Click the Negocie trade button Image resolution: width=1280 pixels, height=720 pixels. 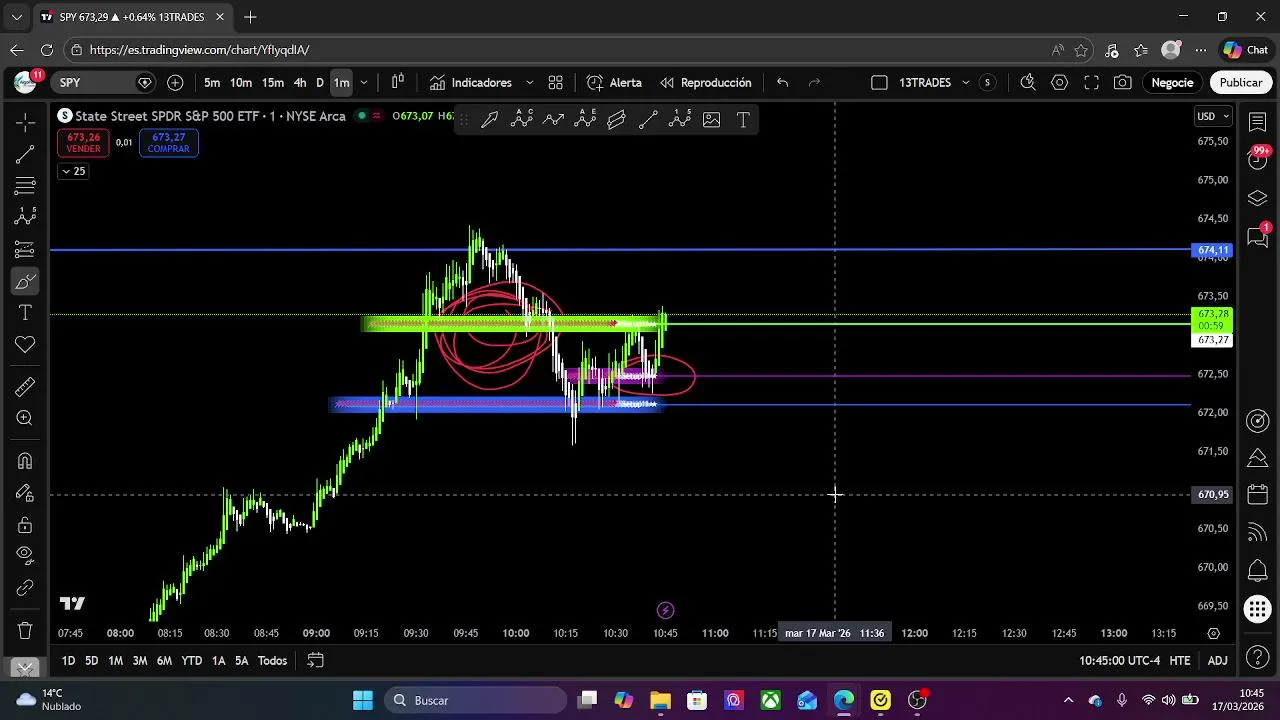click(x=1172, y=83)
